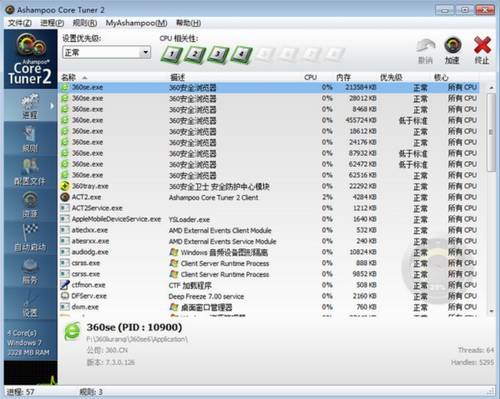Sort by the 核心 column header
500x399 pixels.
tap(455, 77)
